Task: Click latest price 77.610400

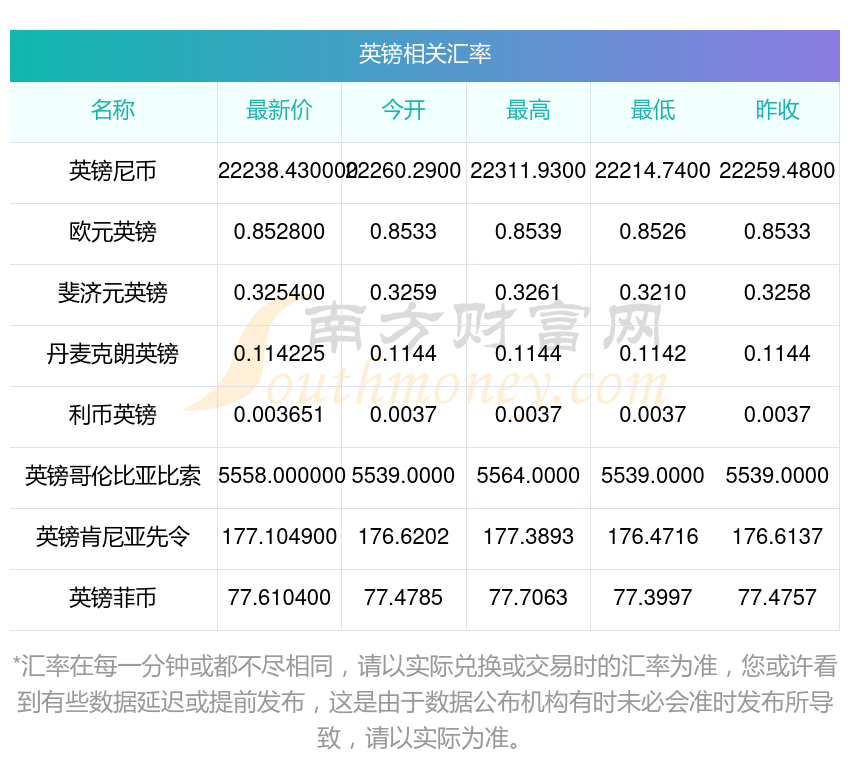Action: 279,597
